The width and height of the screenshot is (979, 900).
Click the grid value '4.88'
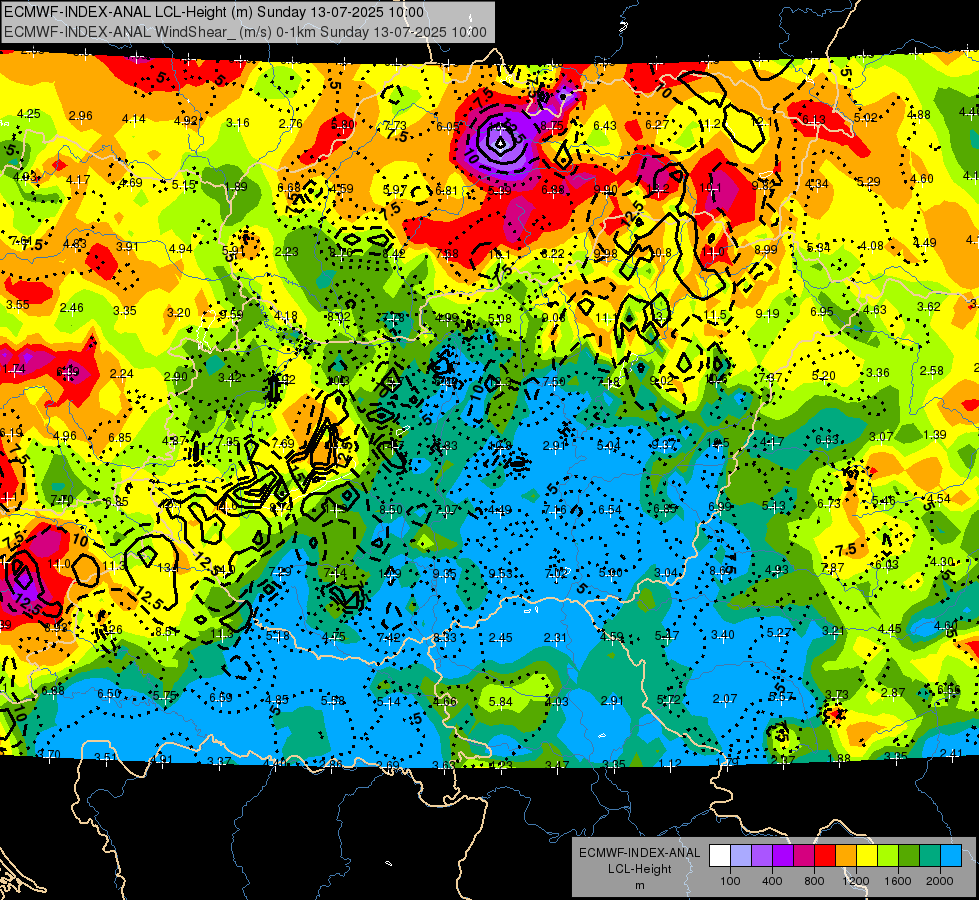918,114
